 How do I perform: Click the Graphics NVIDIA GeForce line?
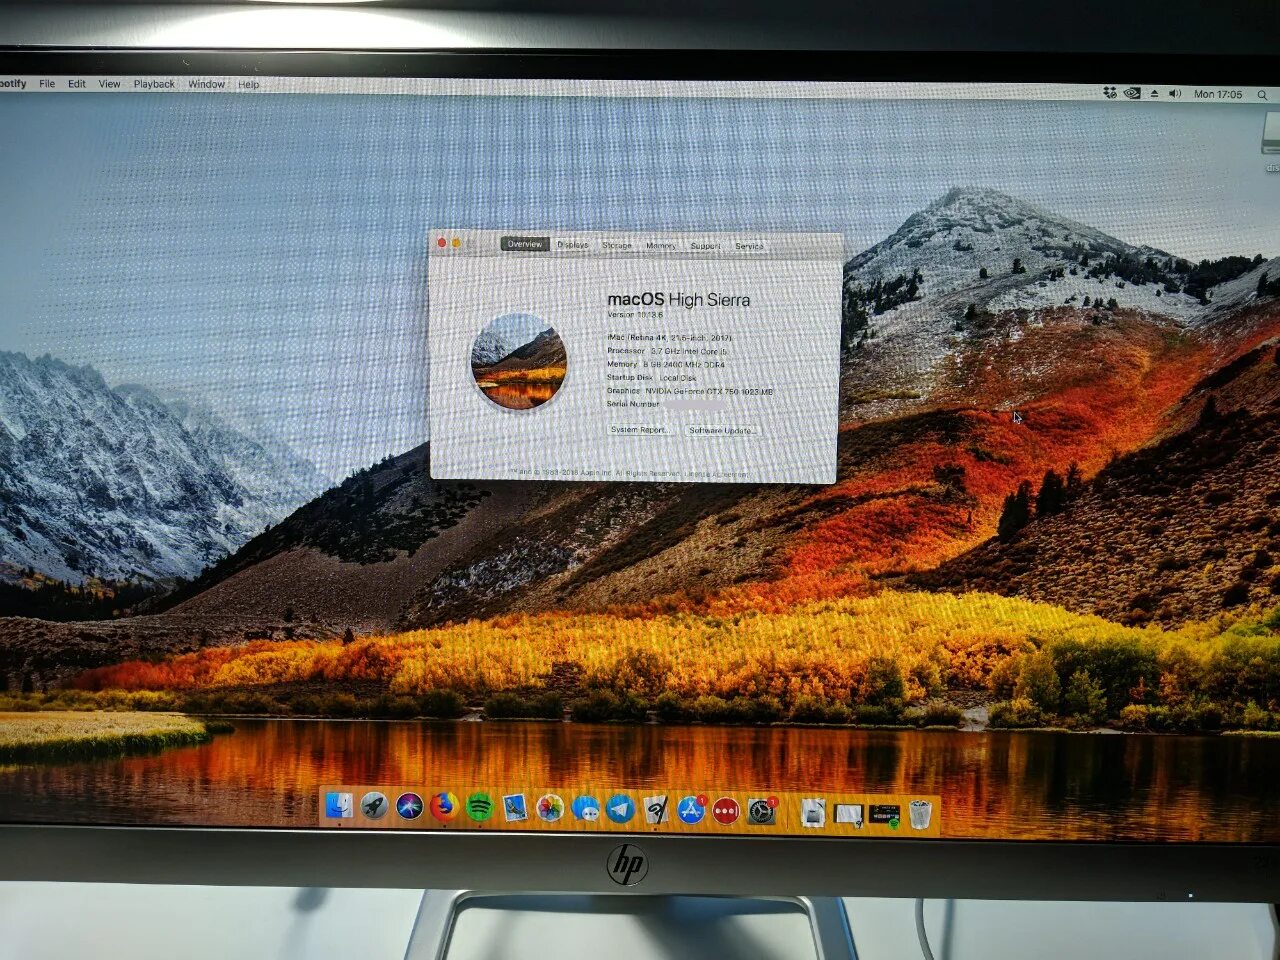690,391
